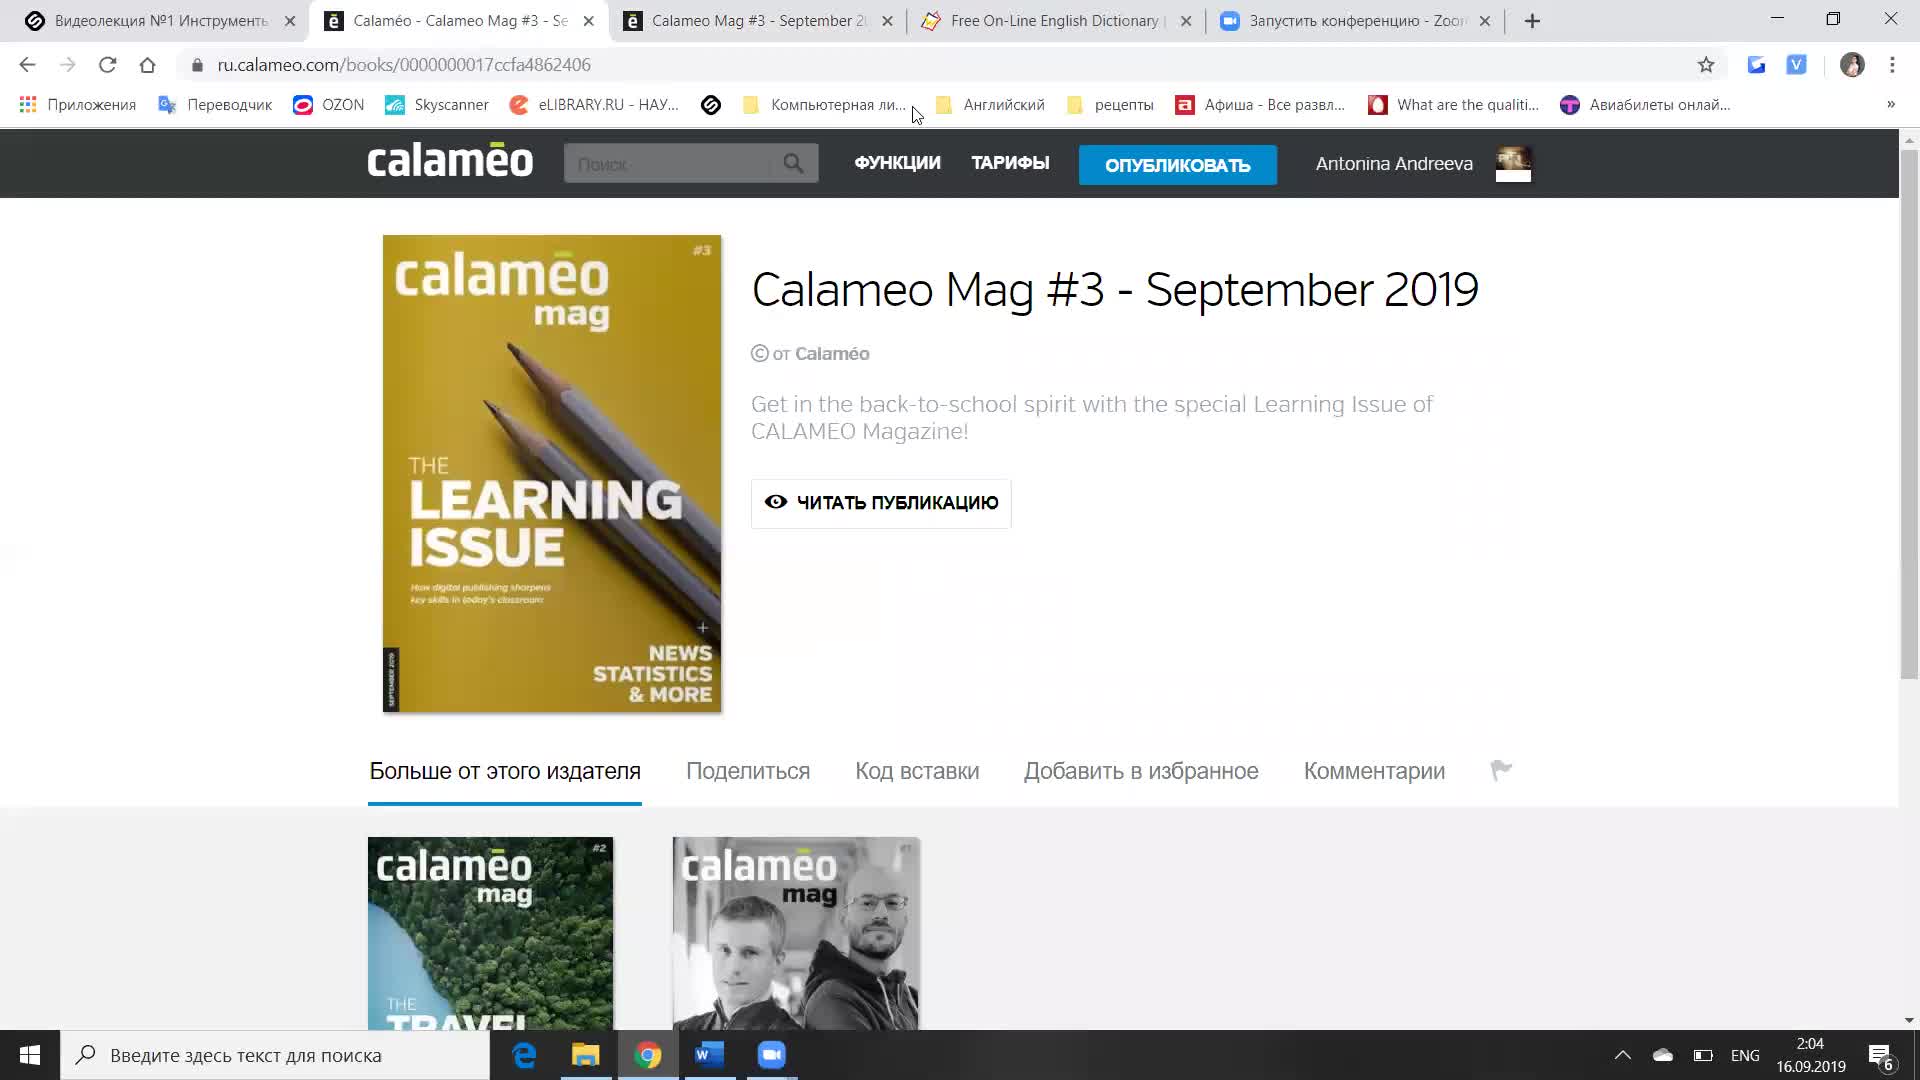Go back with browser back arrow
Viewport: 1920px width, 1080px height.
(x=27, y=65)
